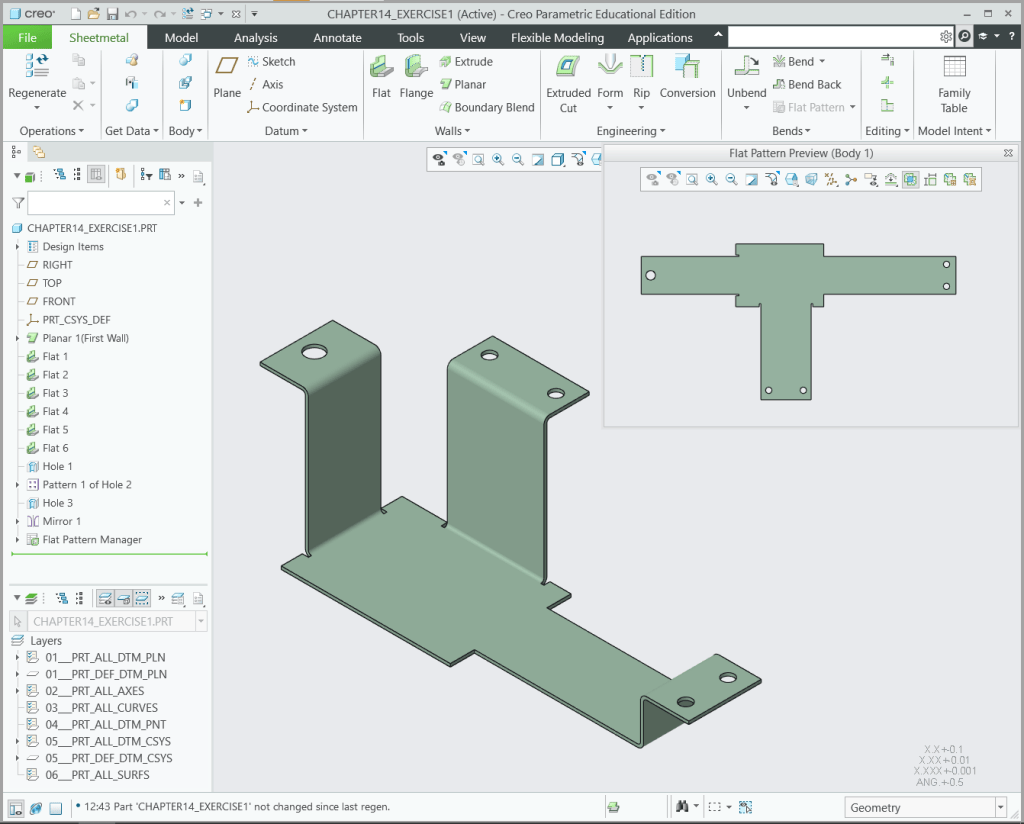
Task: Select the Plane datum tool
Action: coord(227,76)
